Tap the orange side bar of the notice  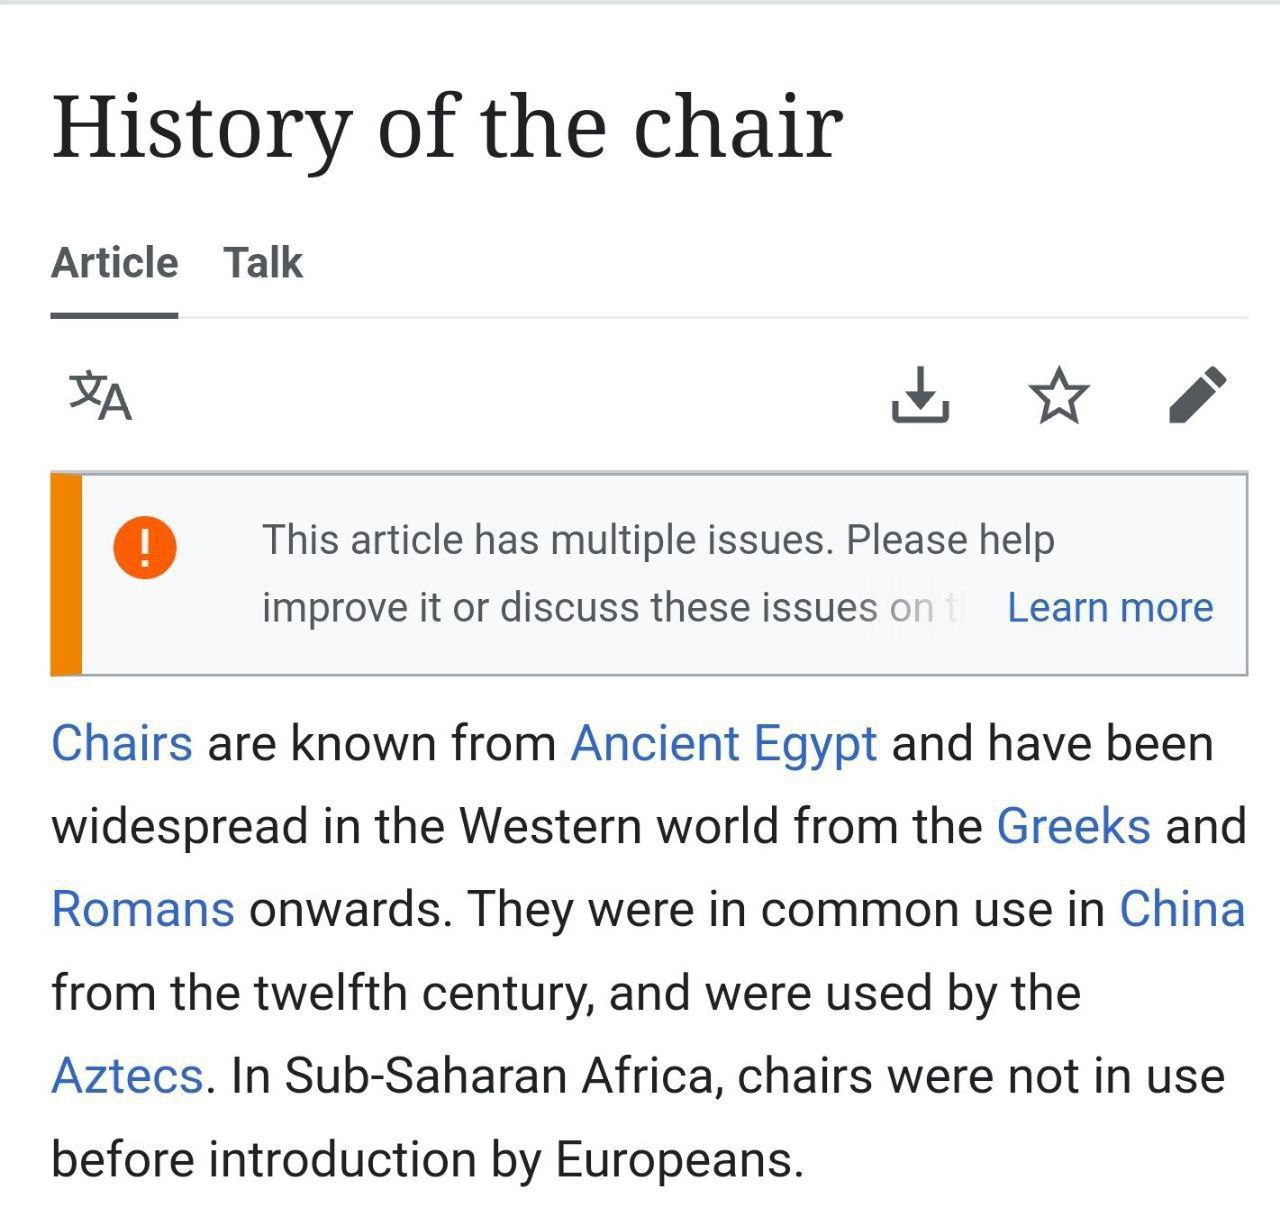click(x=66, y=574)
